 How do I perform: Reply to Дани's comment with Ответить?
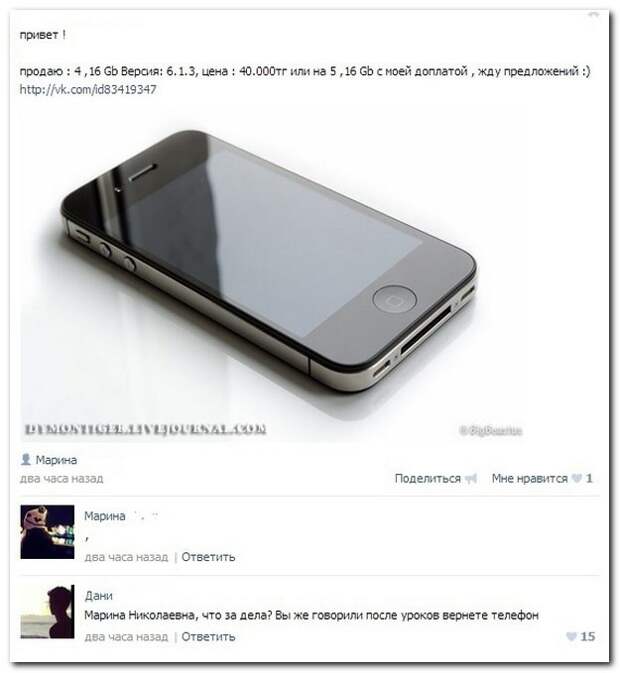(x=208, y=637)
